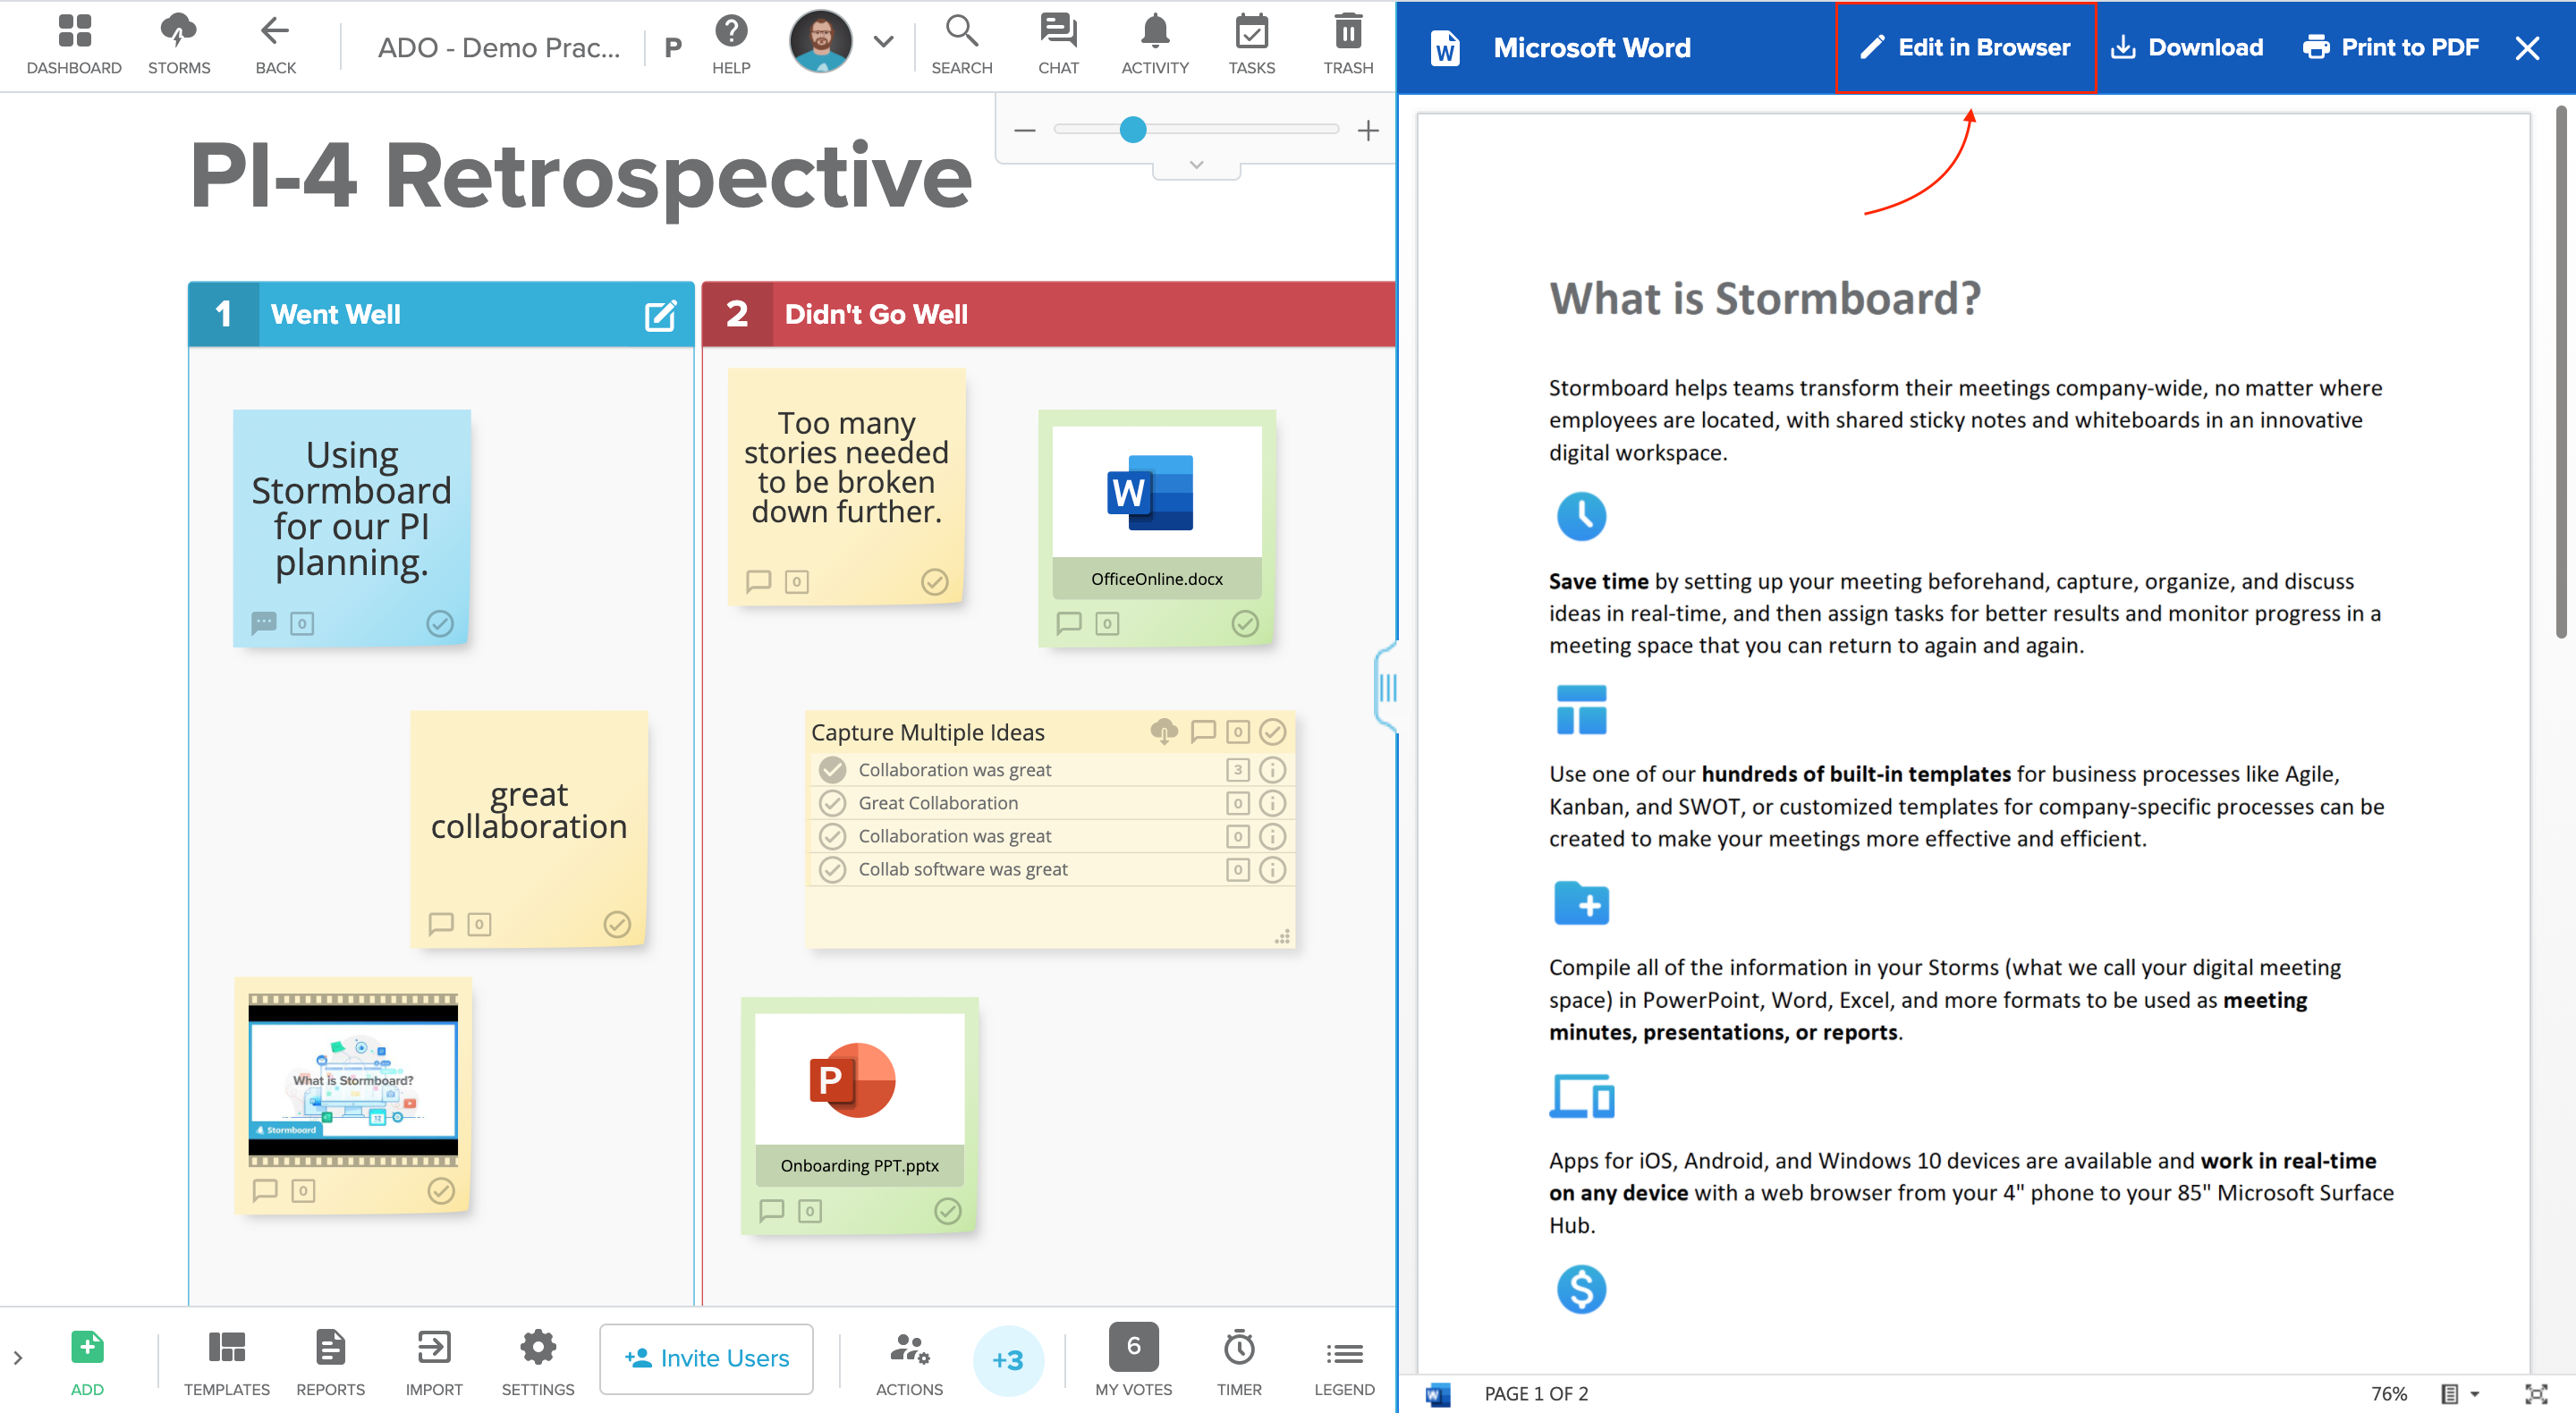
Task: Mark 'Using Stormboard' note as complete
Action: coord(440,623)
